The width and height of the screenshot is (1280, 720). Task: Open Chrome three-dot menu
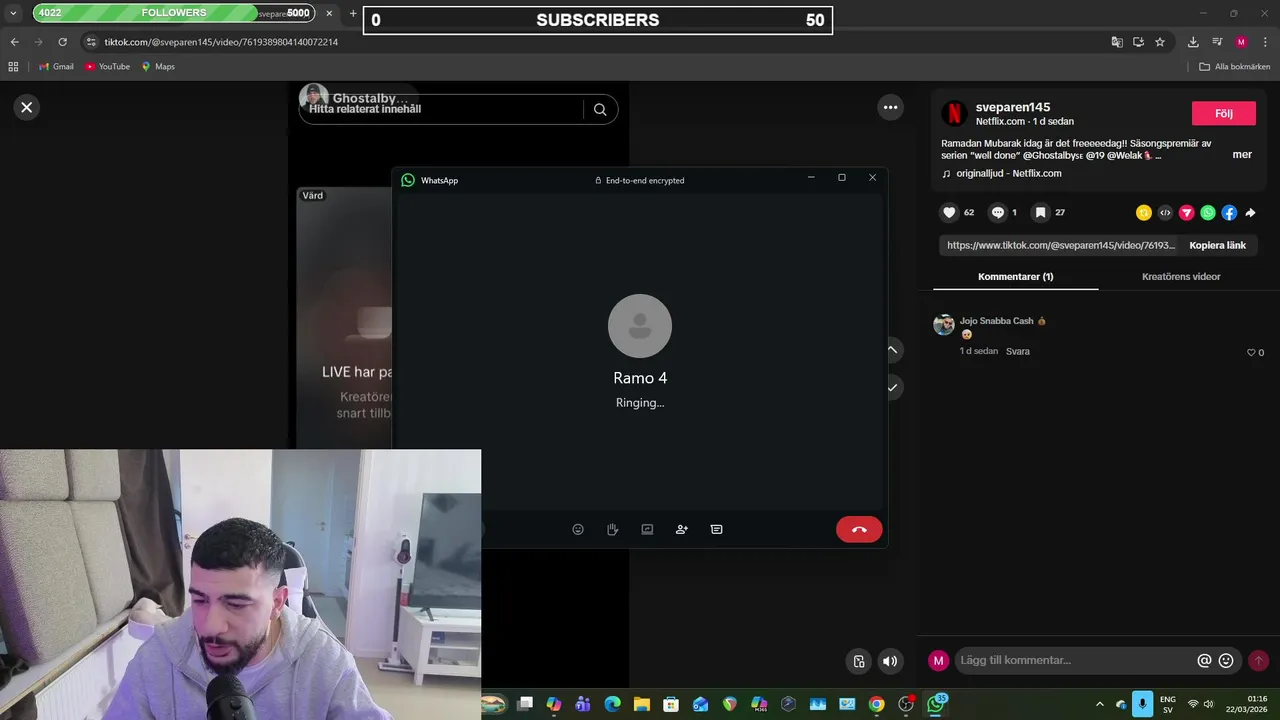pos(1264,42)
